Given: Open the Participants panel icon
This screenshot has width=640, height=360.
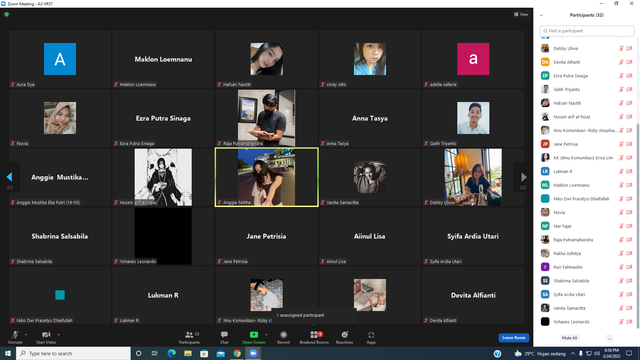Looking at the screenshot, I should point(189,335).
